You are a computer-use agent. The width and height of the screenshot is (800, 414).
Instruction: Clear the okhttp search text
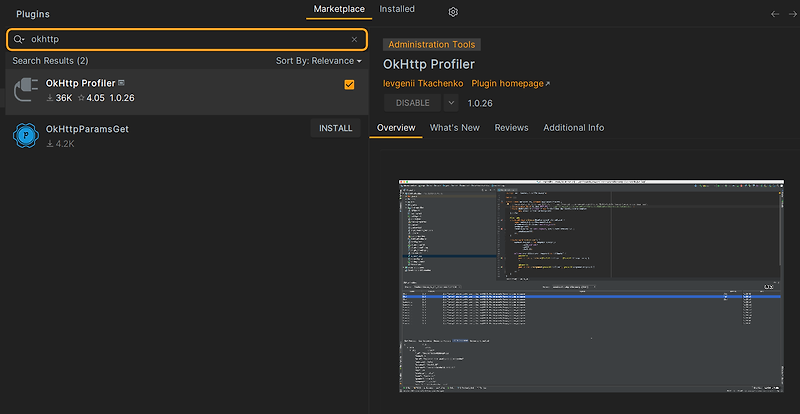[355, 39]
